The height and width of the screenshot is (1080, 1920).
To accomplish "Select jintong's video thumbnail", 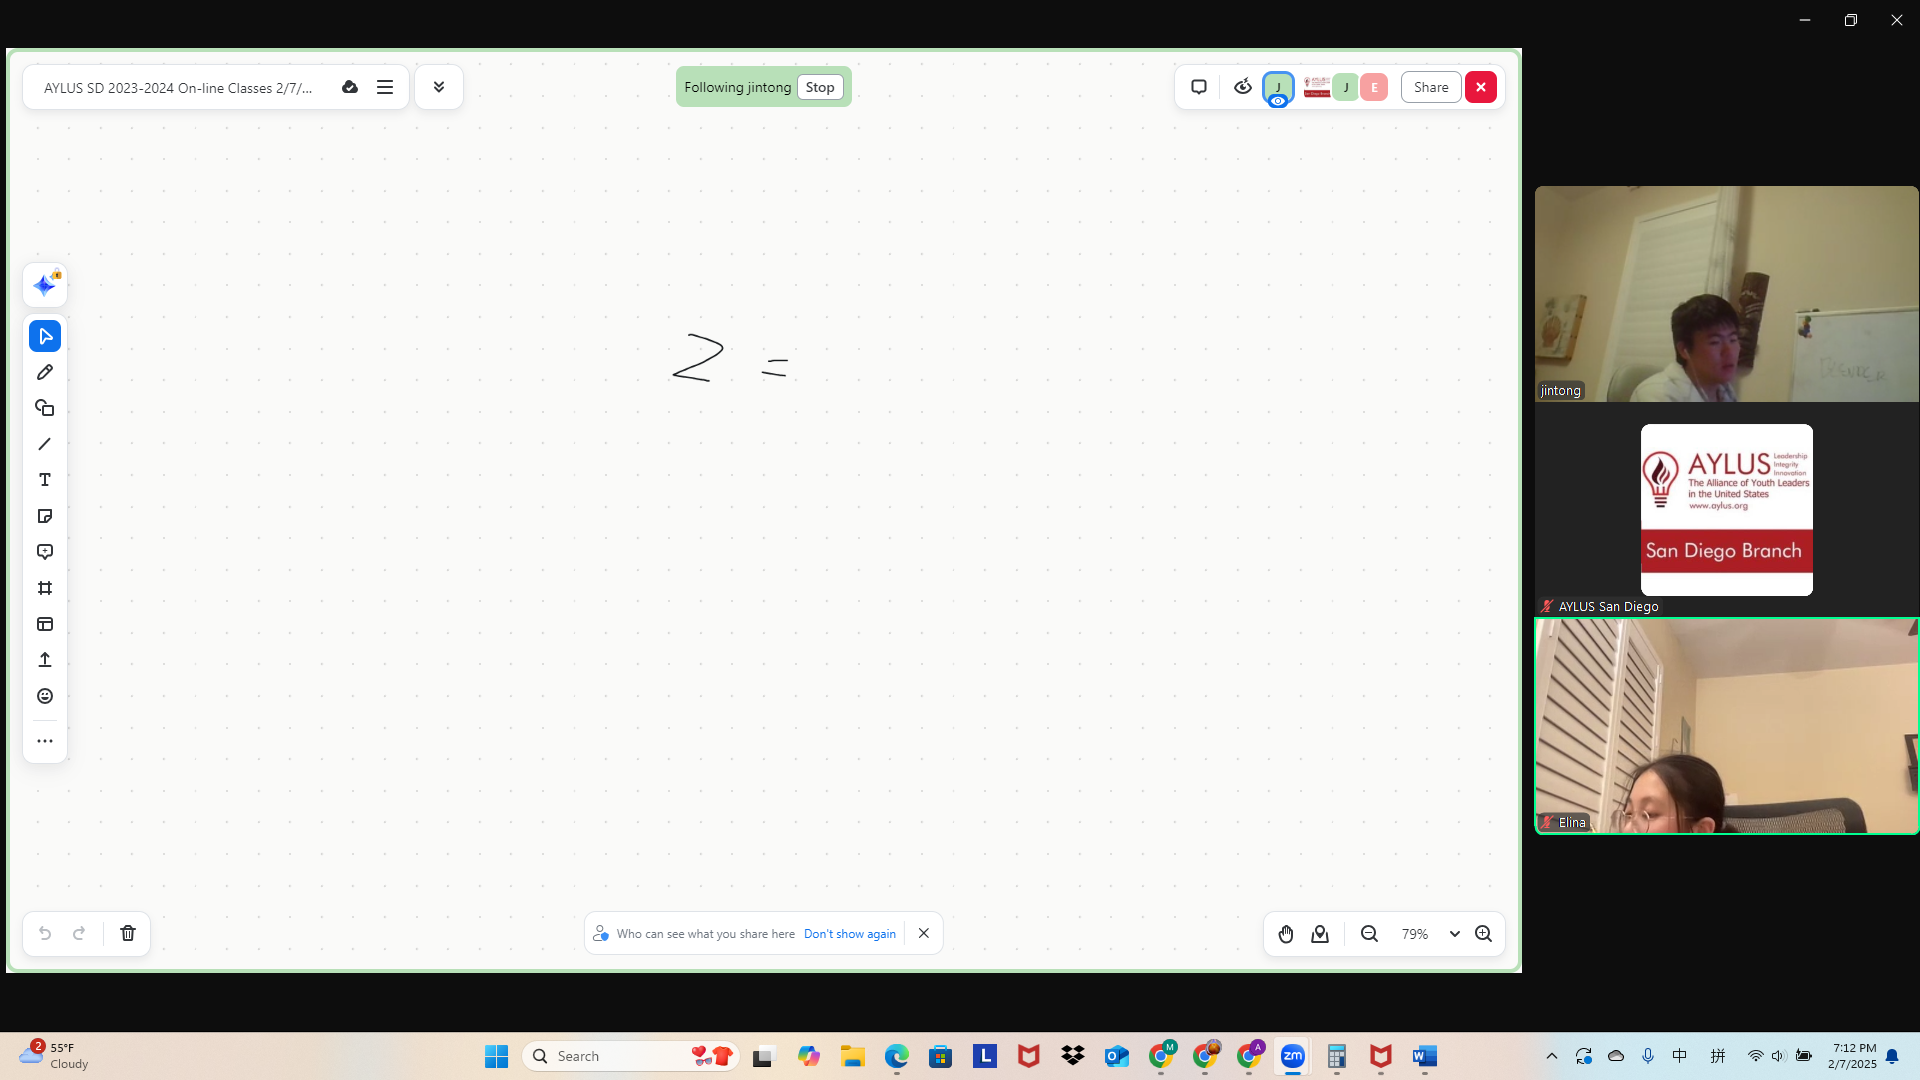I will [x=1727, y=294].
